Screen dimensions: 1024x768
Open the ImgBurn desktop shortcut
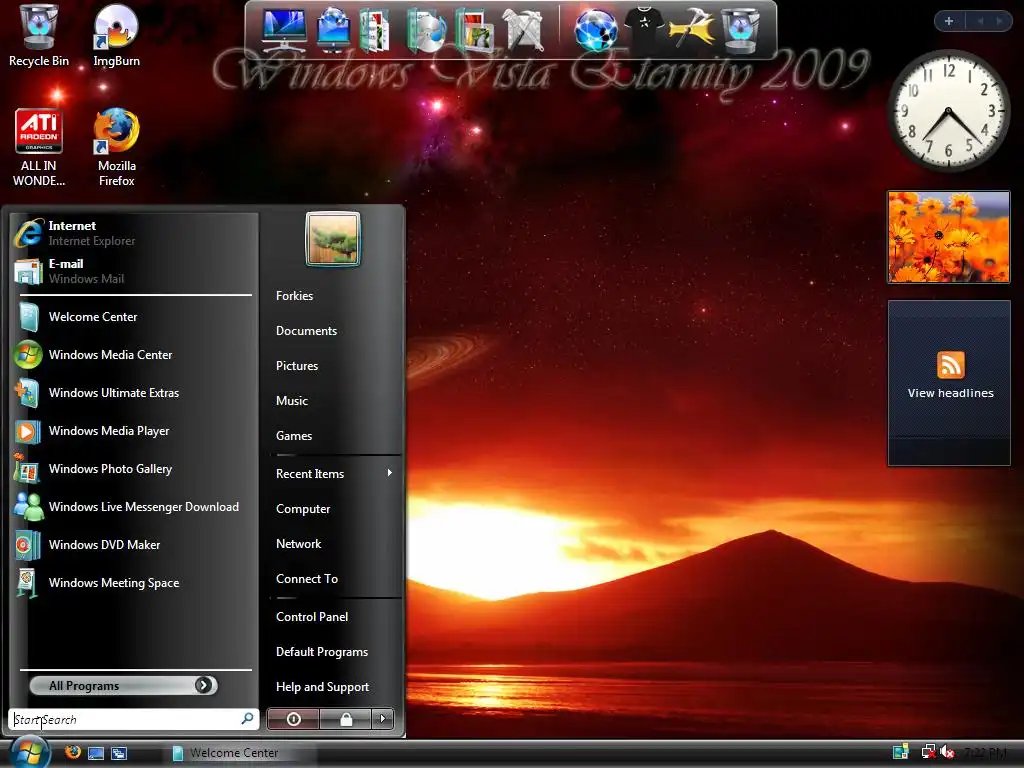tap(116, 36)
